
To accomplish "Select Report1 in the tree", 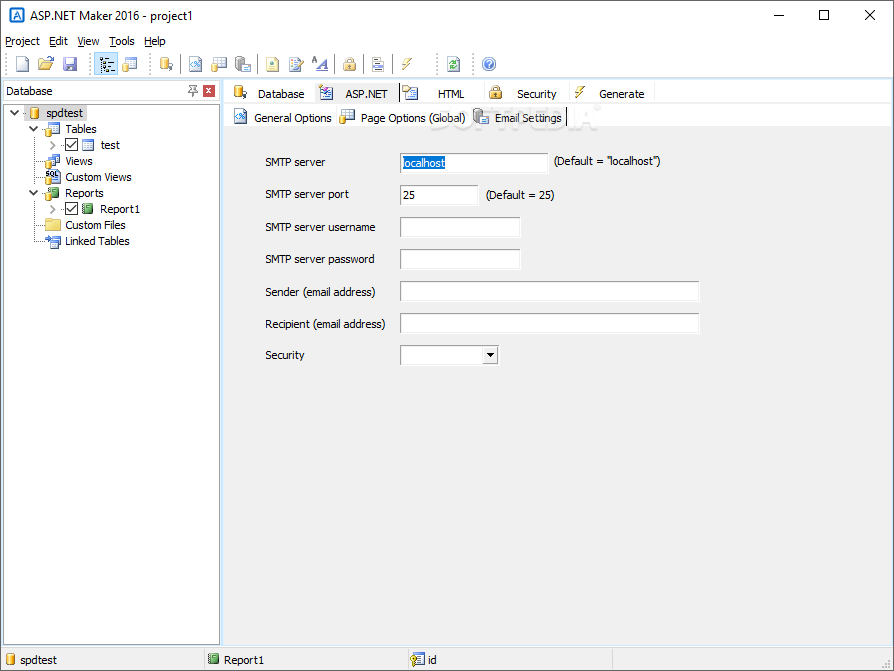I will coord(120,209).
